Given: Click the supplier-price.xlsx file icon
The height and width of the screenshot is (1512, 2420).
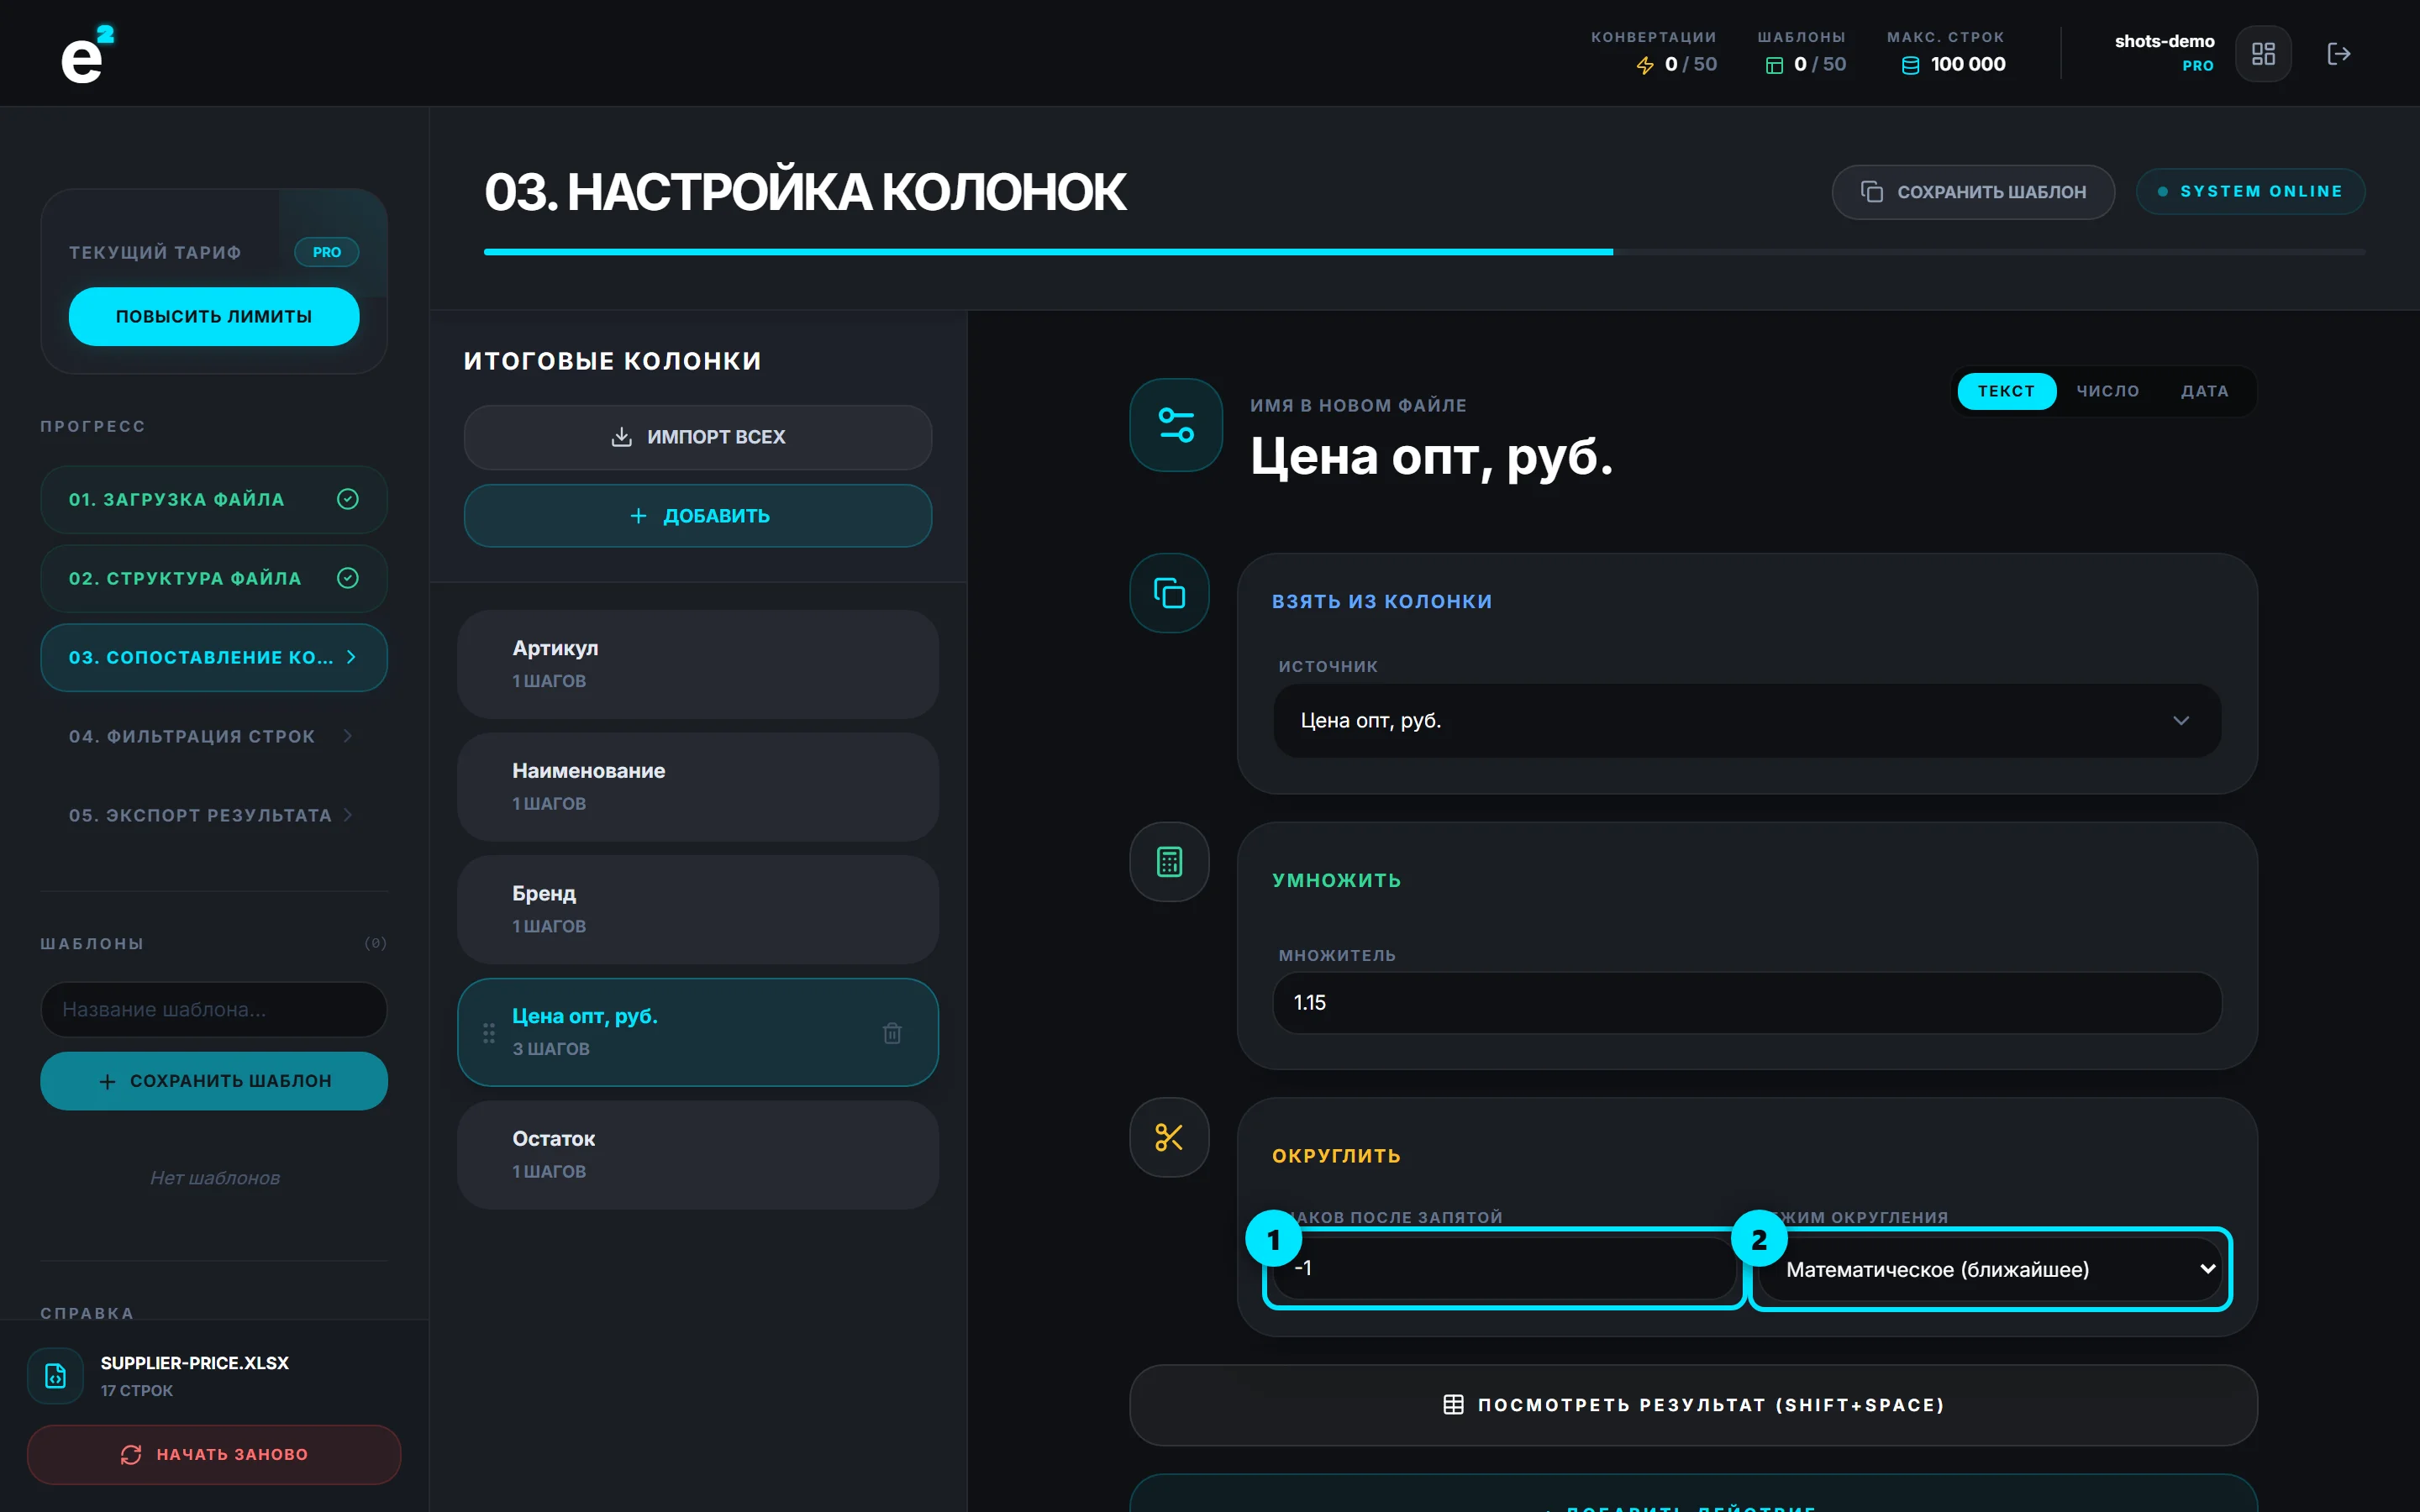Looking at the screenshot, I should coord(56,1376).
